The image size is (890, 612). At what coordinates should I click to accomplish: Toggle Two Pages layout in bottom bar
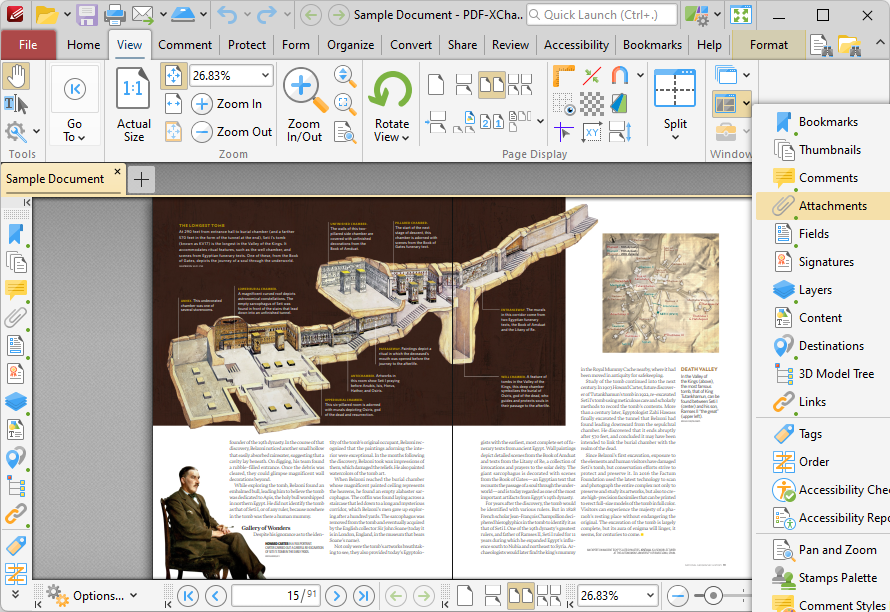tap(520, 596)
